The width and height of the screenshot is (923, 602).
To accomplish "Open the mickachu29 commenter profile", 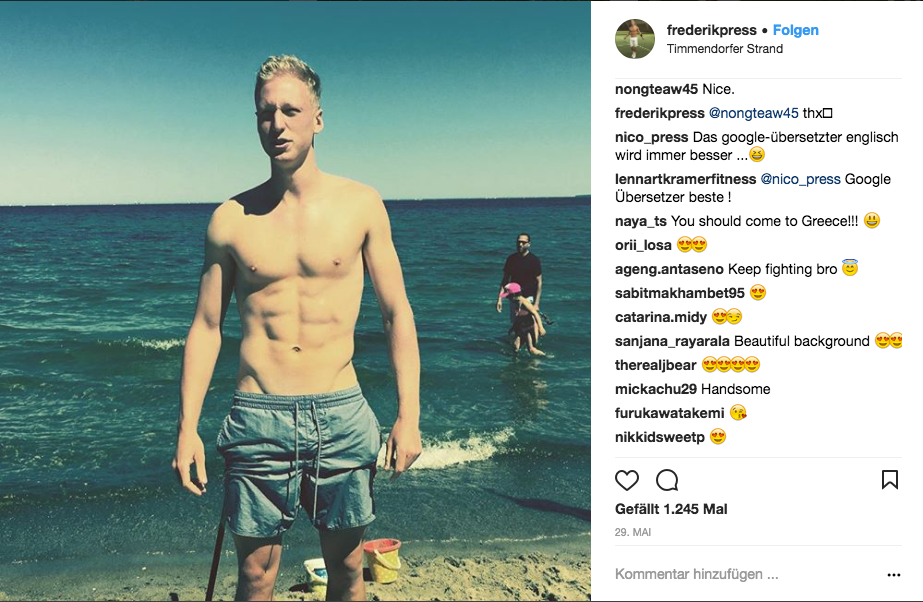I will [x=656, y=389].
